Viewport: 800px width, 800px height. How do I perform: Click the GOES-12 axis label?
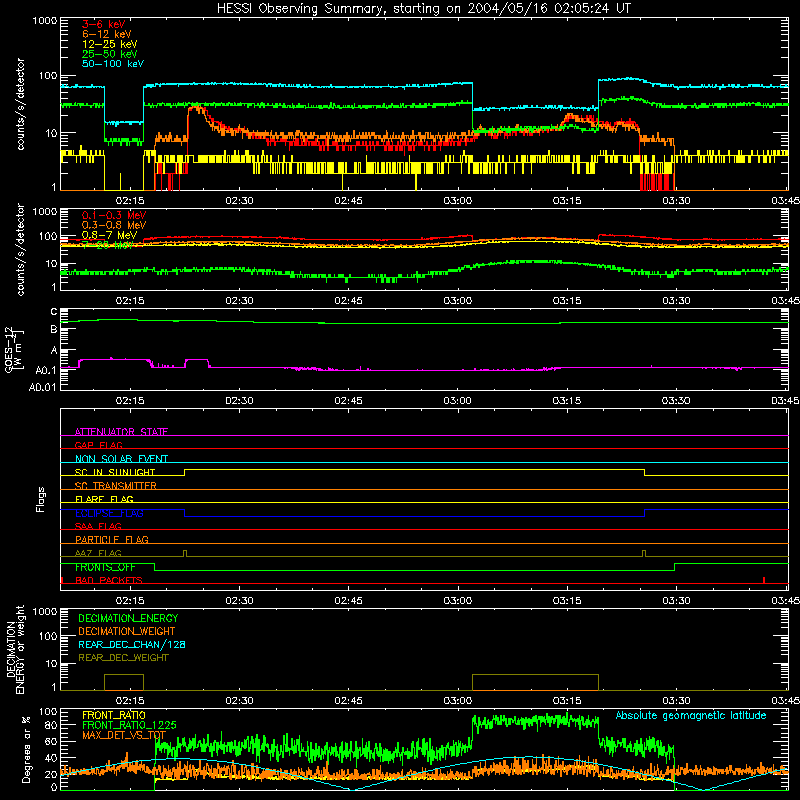pyautogui.click(x=14, y=349)
